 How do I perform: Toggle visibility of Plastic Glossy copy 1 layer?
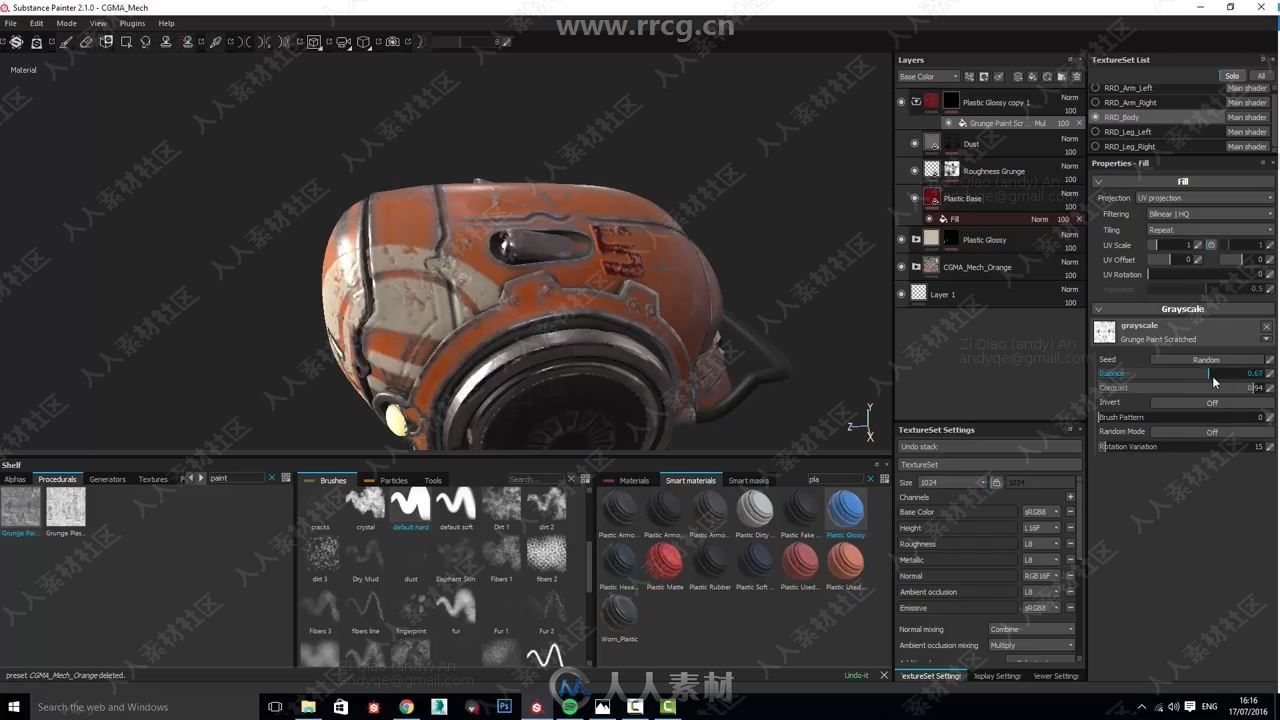coord(901,102)
